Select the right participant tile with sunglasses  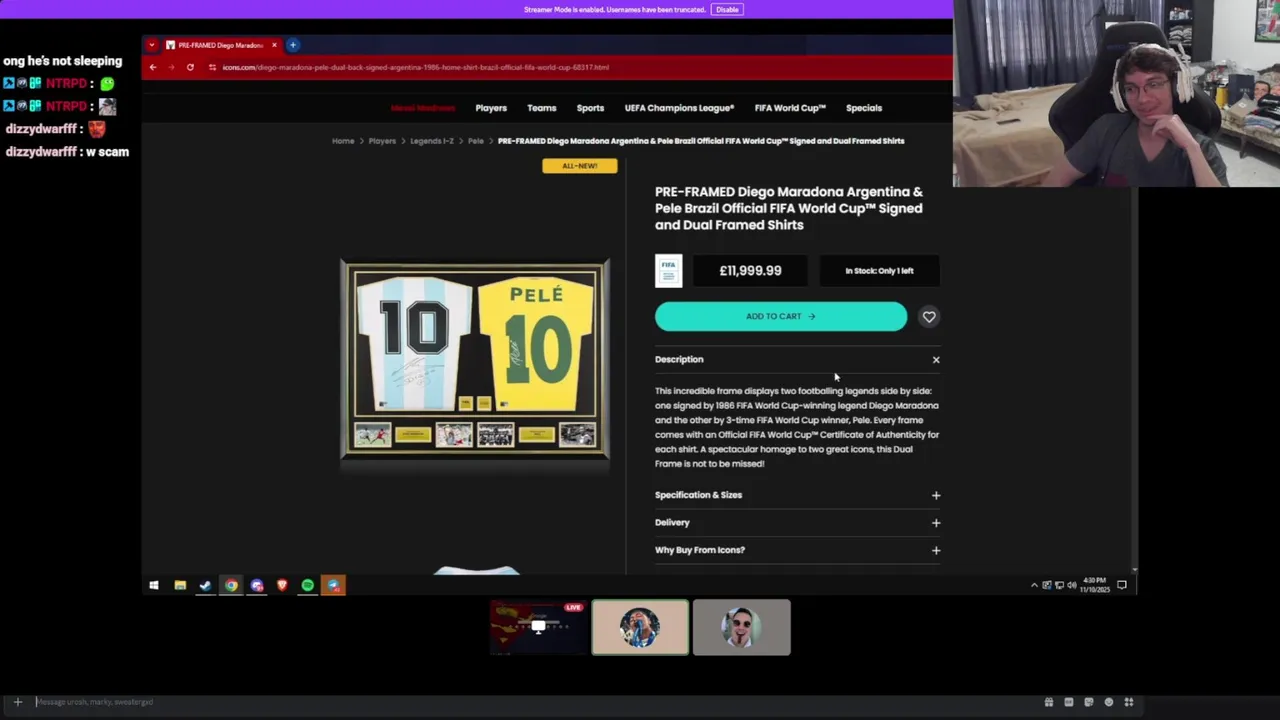(742, 628)
